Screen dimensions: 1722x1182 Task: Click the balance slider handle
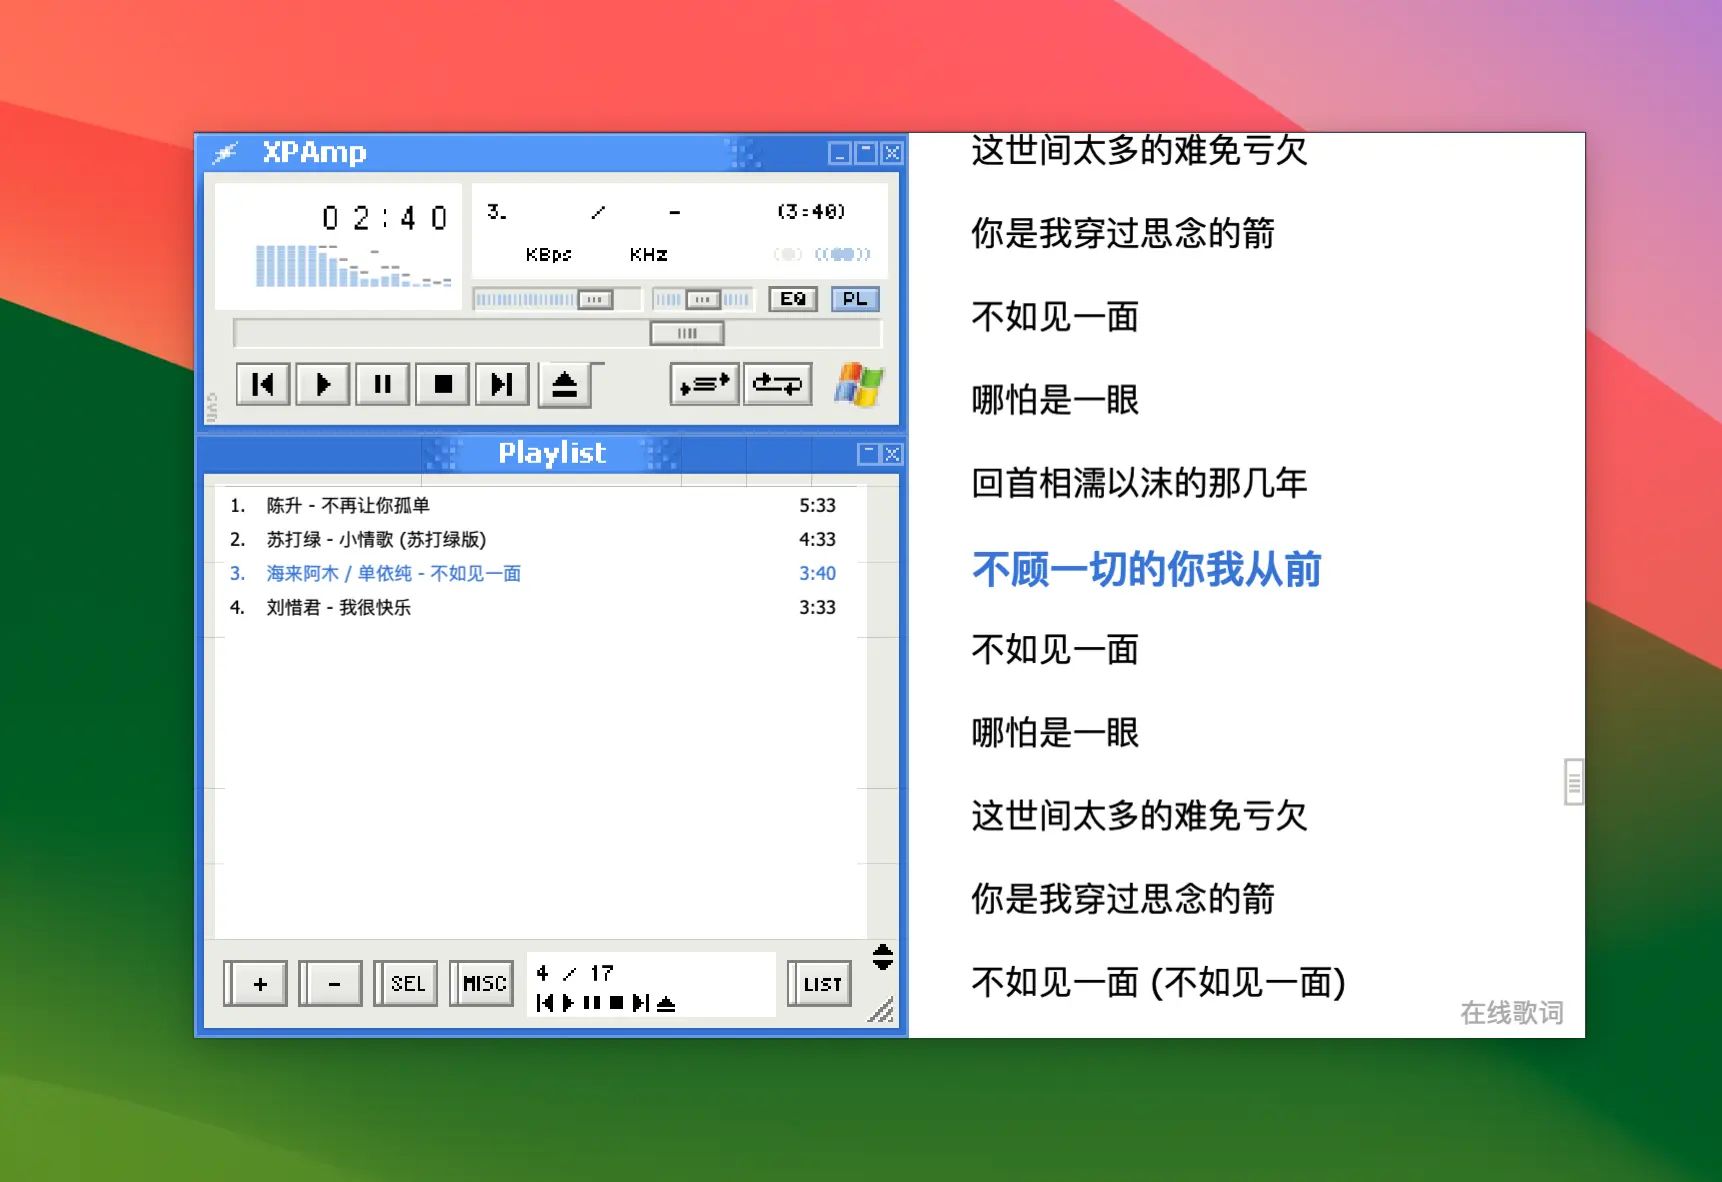[x=703, y=299]
